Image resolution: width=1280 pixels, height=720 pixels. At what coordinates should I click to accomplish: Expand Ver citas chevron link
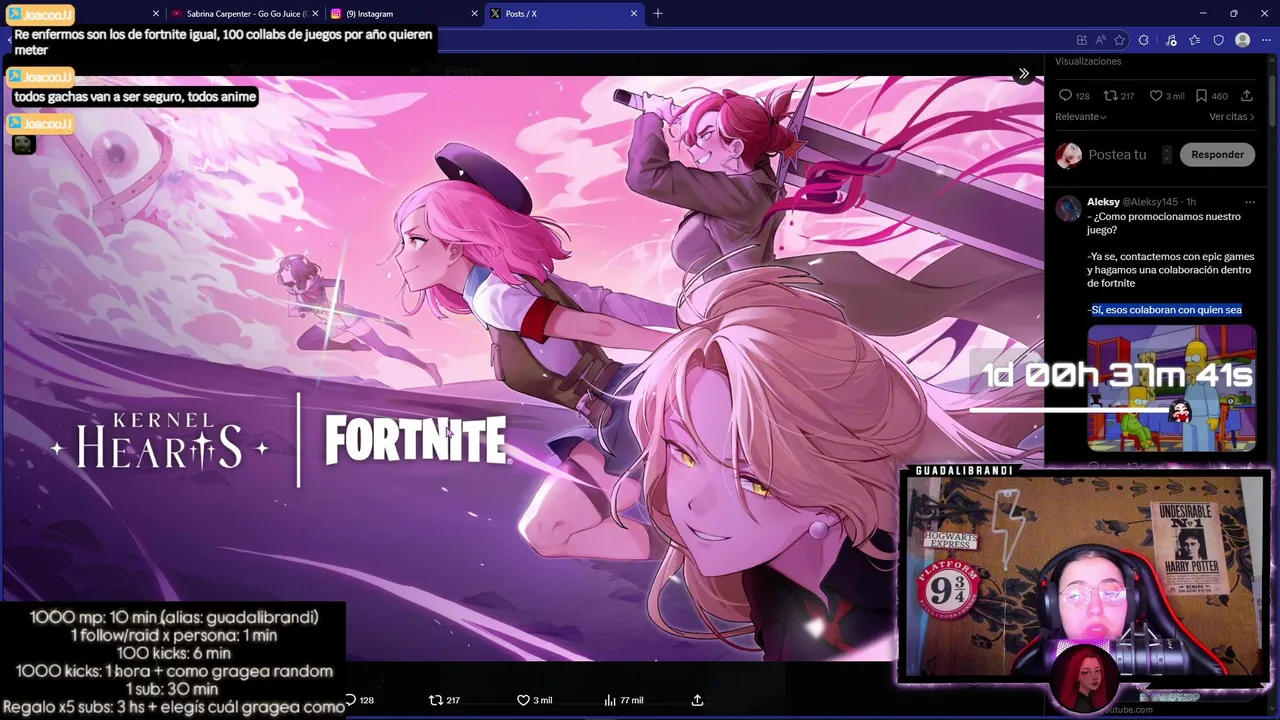click(1232, 117)
